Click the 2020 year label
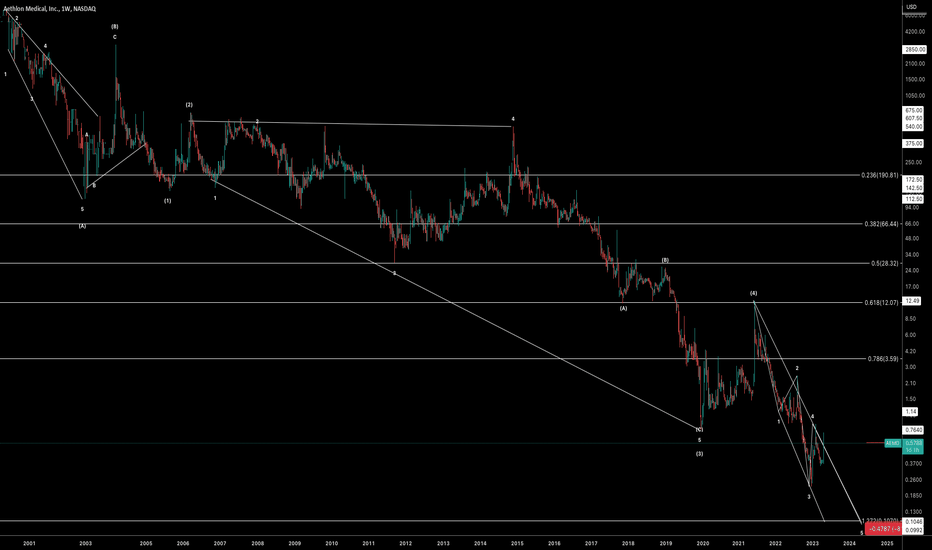 click(703, 543)
